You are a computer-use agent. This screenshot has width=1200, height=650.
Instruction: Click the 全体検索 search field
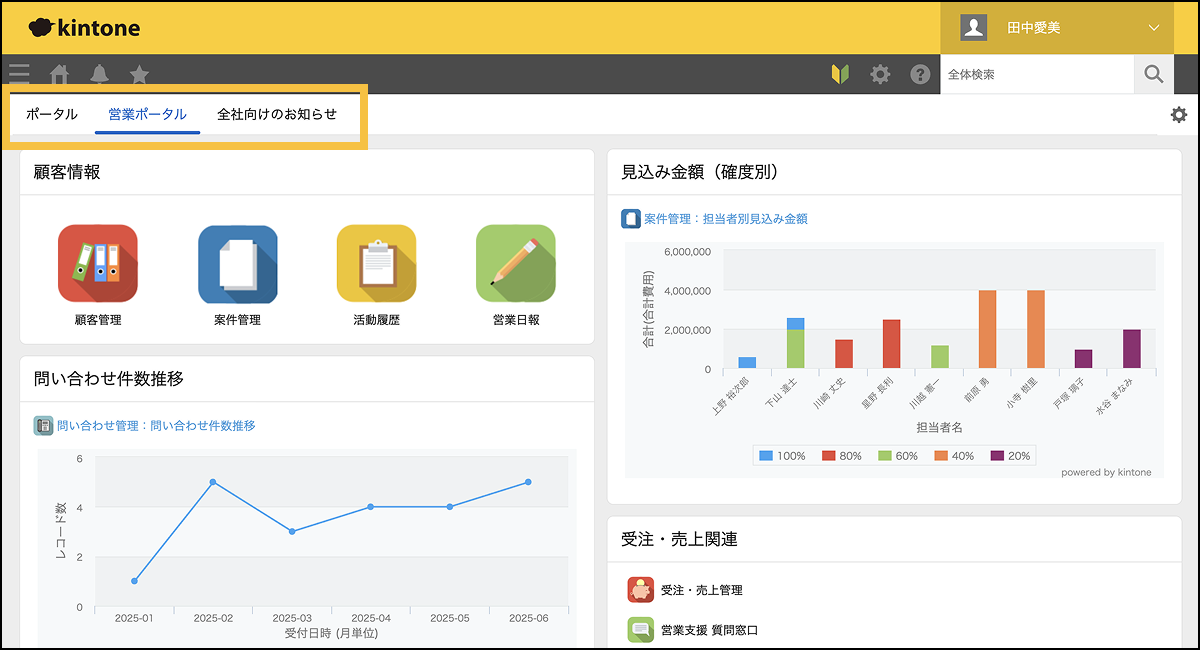[x=1036, y=74]
